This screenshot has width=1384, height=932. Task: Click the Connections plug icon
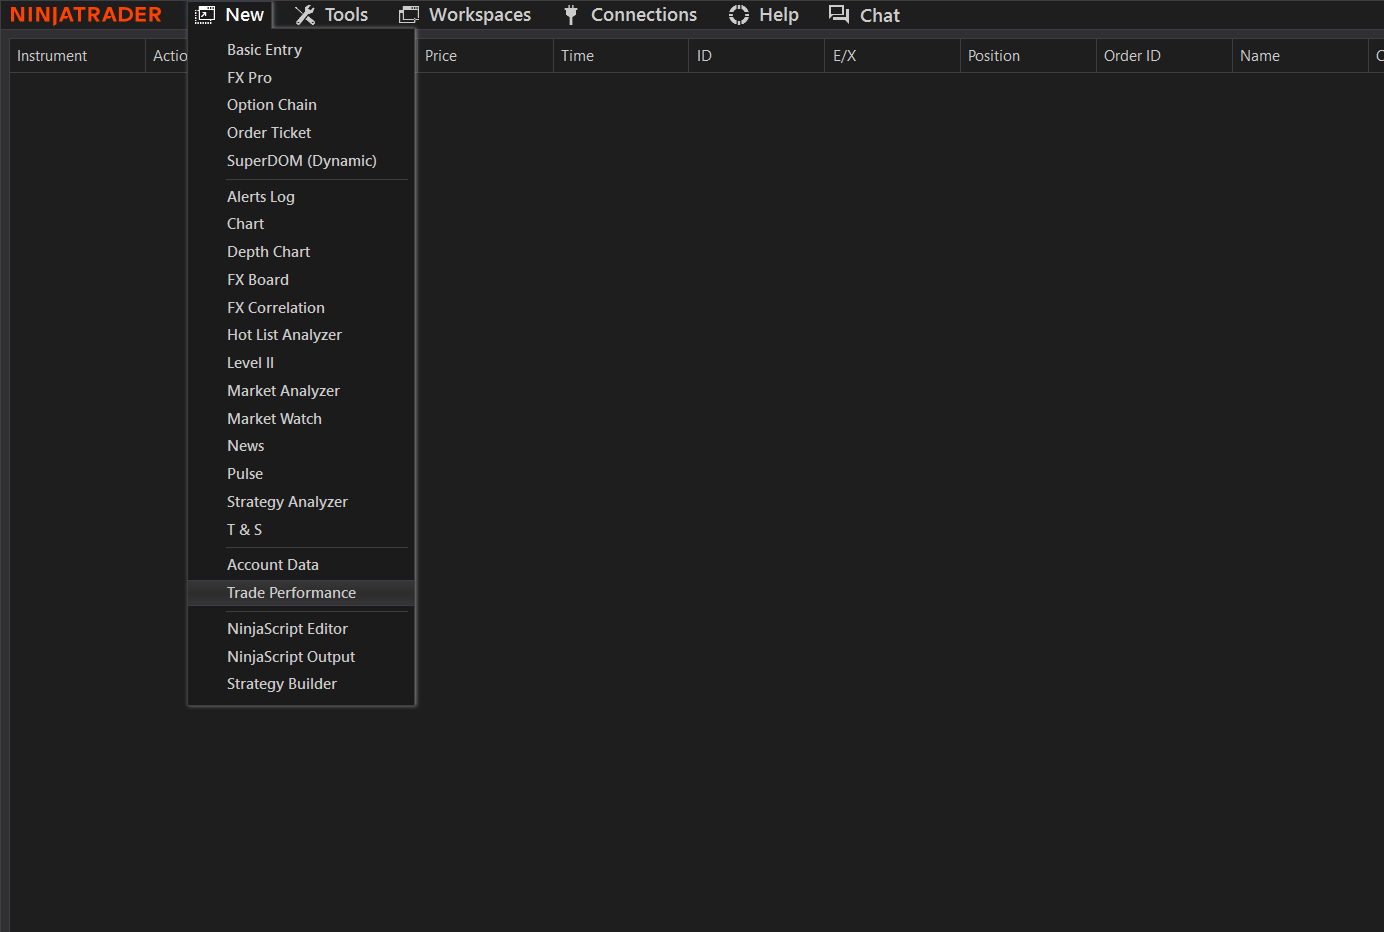coord(570,14)
